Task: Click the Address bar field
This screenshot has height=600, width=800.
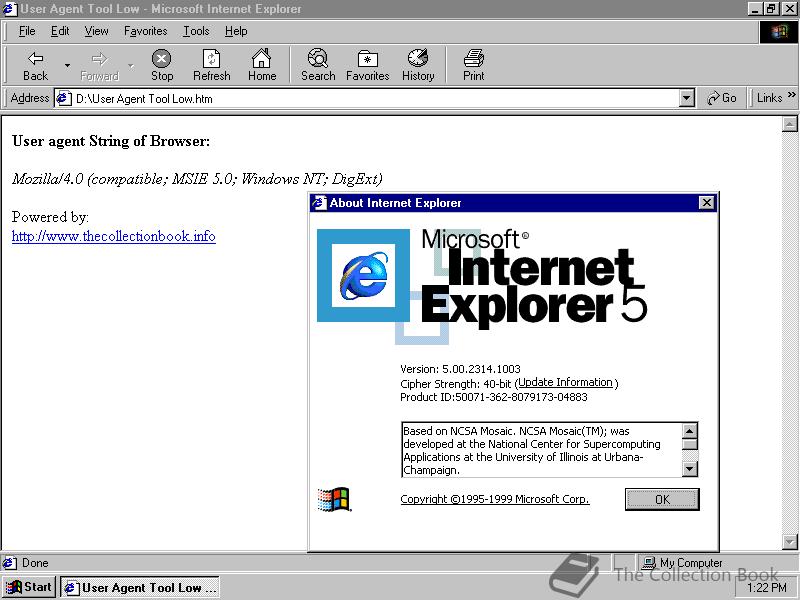Action: (375, 98)
